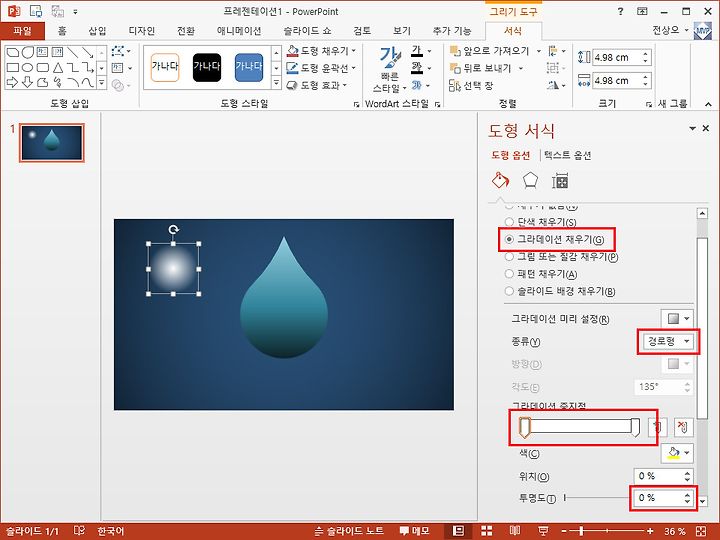Select 단색 채우기 radio button
Image resolution: width=720 pixels, height=540 pixels.
click(x=509, y=222)
